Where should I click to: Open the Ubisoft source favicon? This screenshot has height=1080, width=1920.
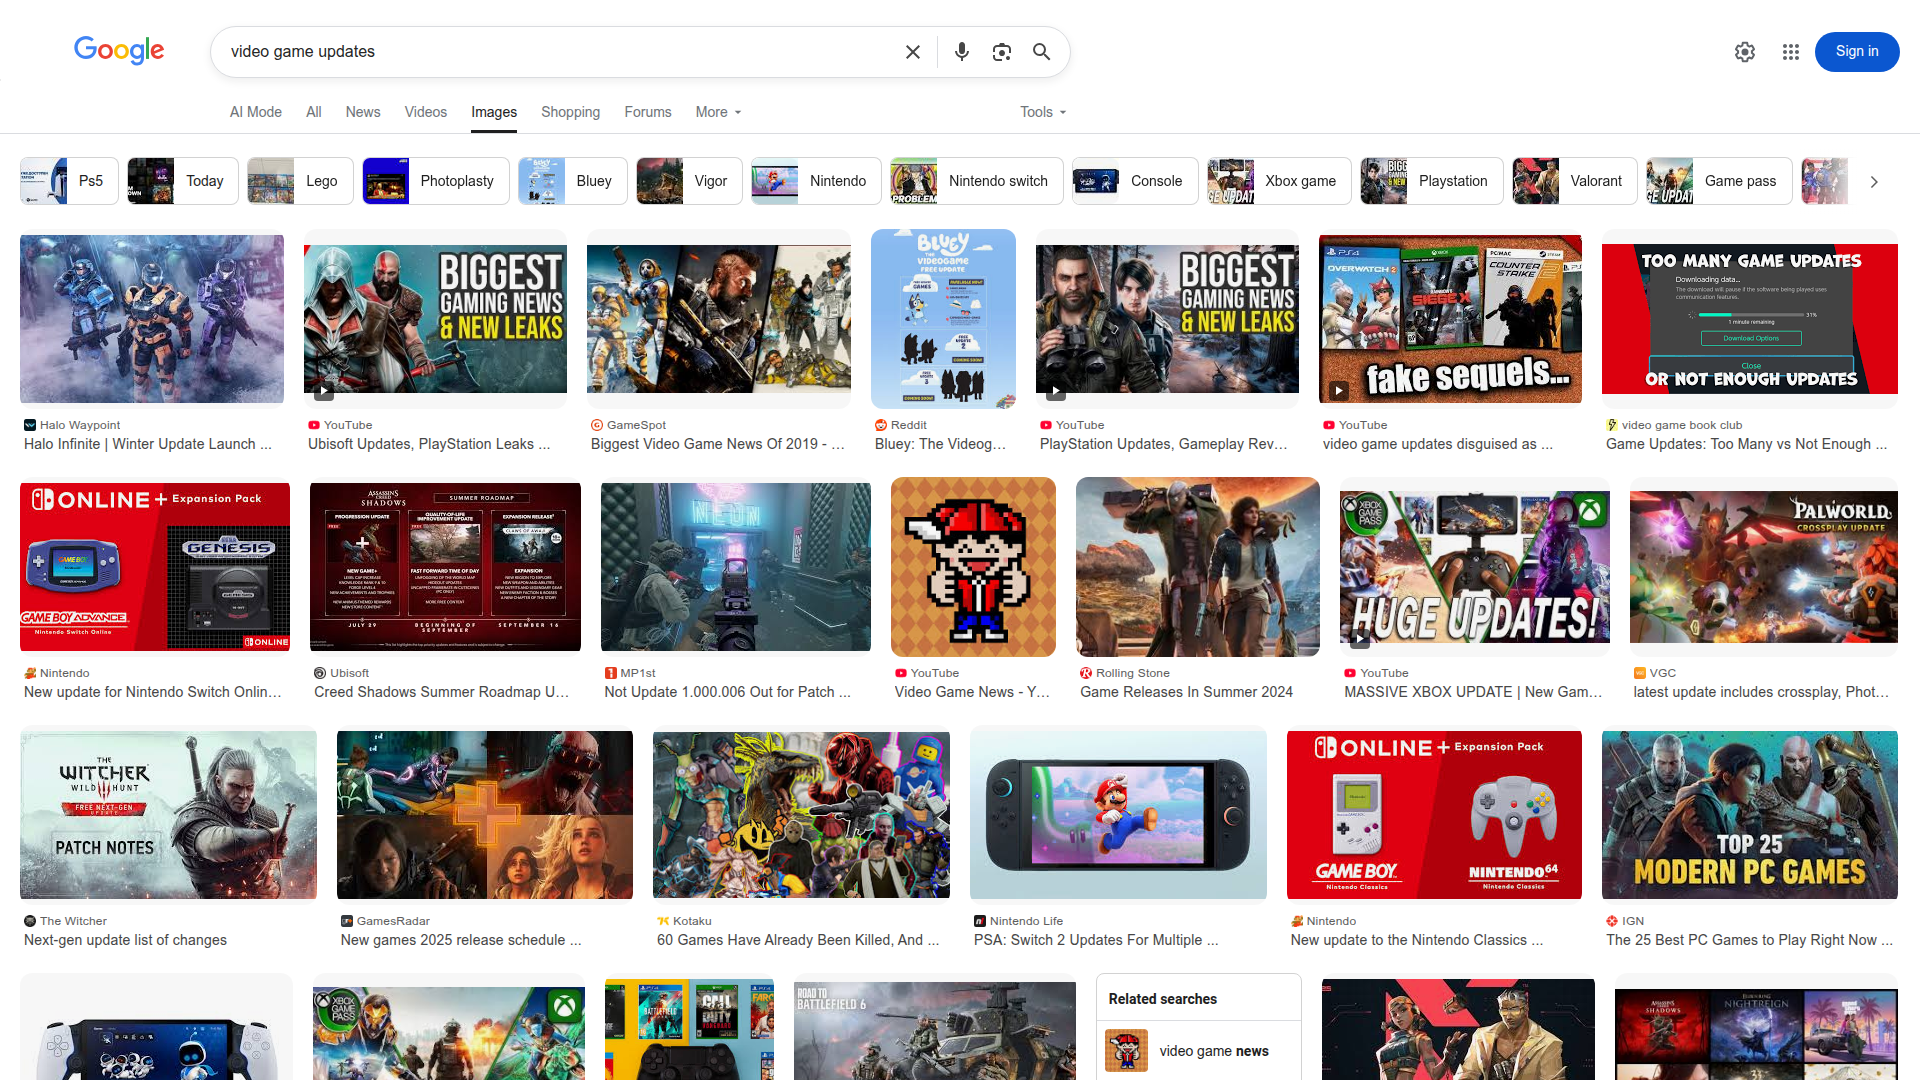[x=320, y=673]
